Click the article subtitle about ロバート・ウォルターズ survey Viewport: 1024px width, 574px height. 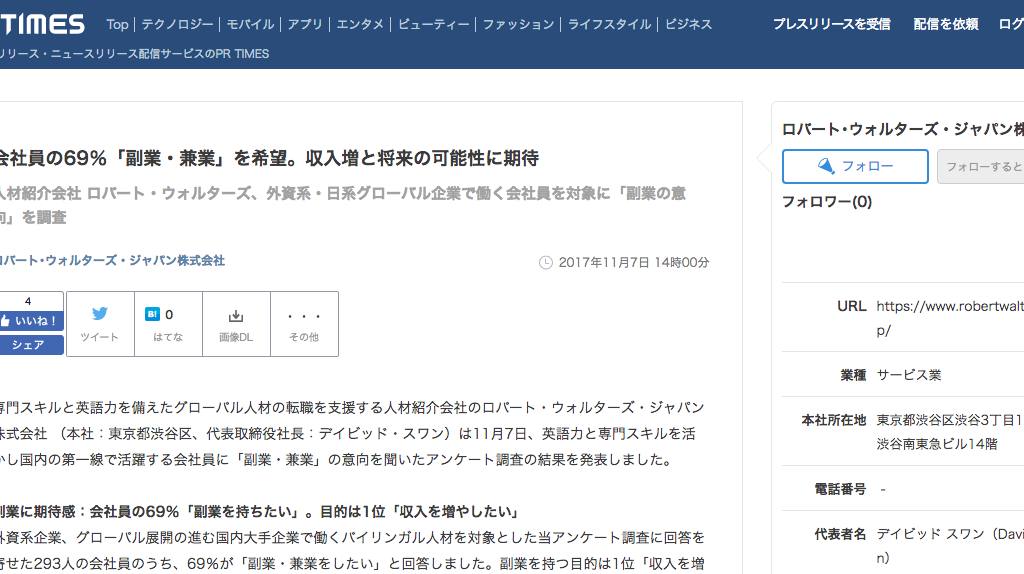[342, 205]
